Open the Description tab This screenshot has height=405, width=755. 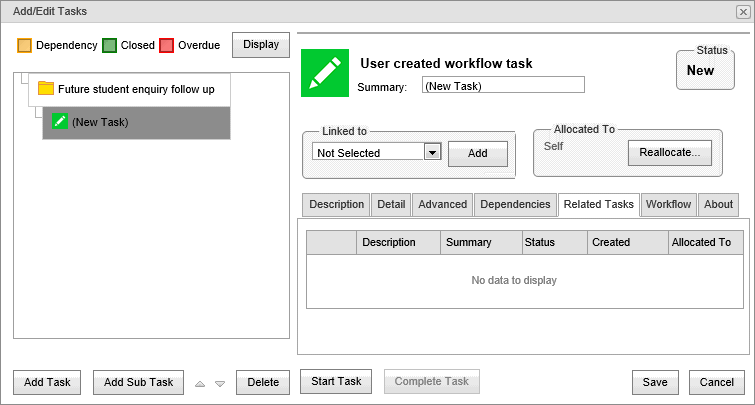coord(336,205)
